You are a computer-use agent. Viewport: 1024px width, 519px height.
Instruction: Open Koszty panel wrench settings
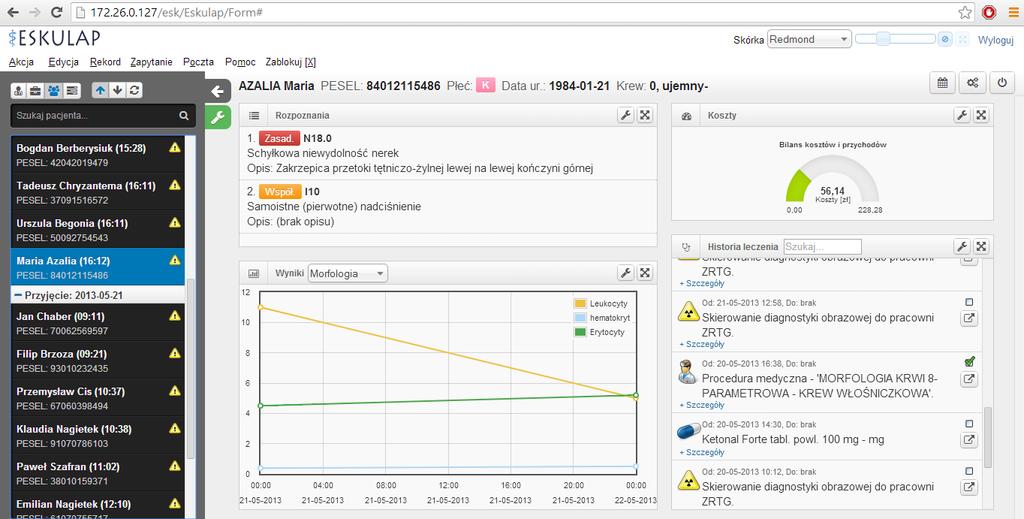coord(962,115)
